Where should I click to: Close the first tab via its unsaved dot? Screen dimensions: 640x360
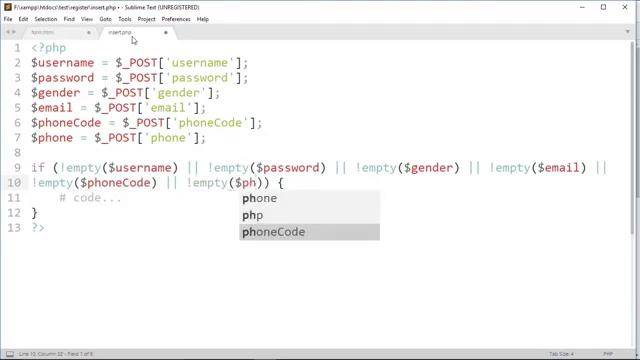(x=89, y=32)
